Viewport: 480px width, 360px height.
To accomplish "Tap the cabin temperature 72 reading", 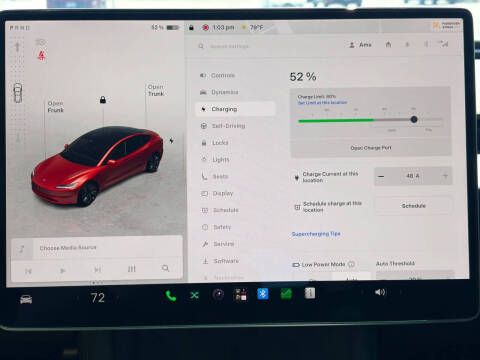I will click(98, 298).
